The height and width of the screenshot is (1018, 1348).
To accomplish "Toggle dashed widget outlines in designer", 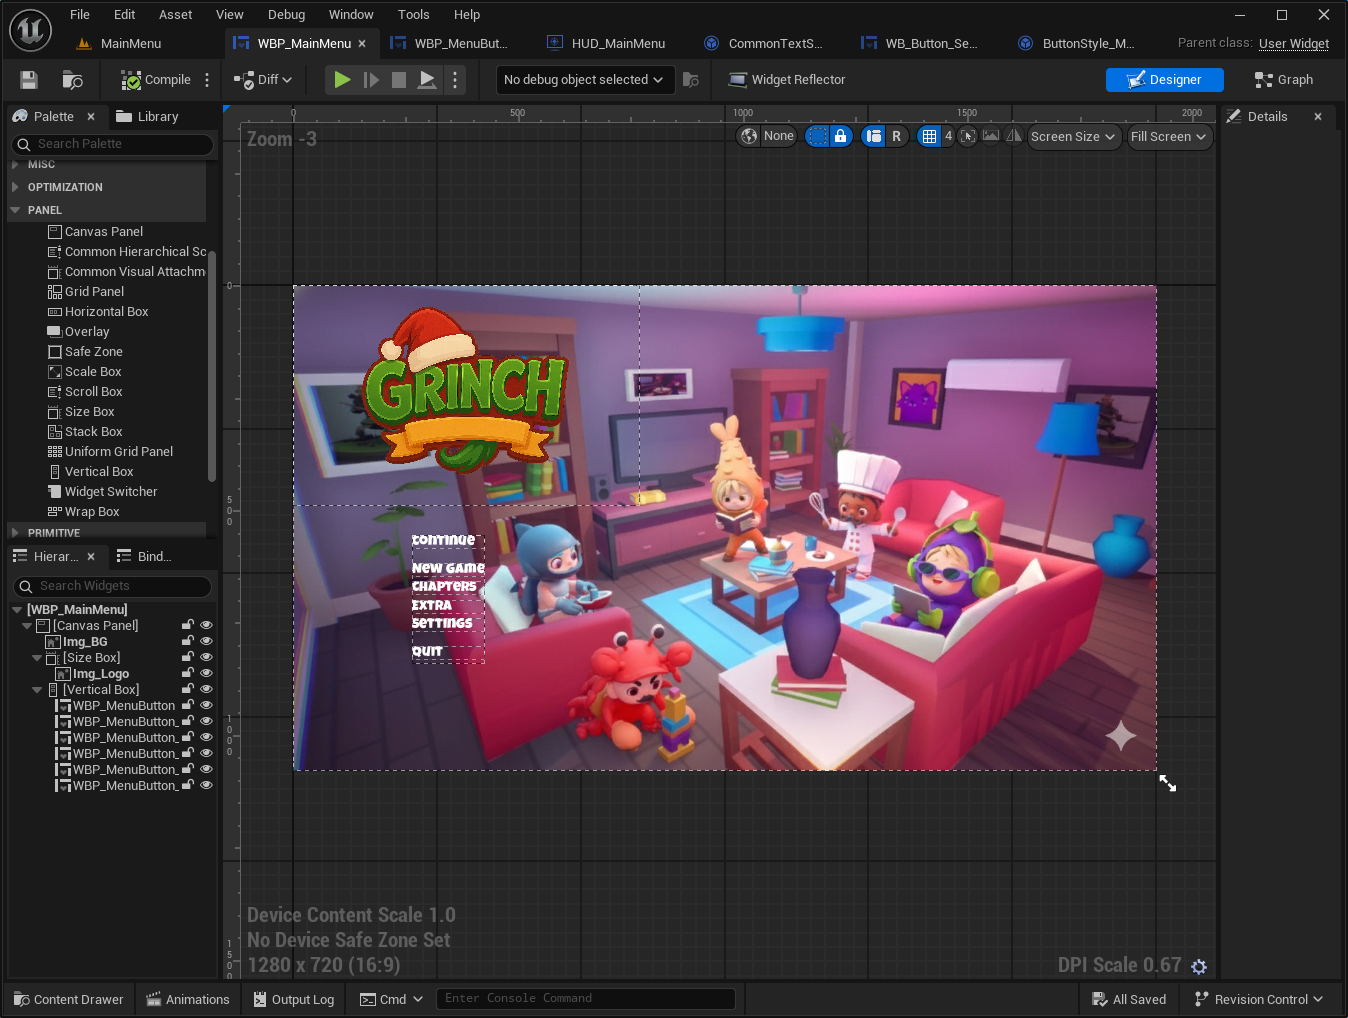I will pyautogui.click(x=818, y=136).
